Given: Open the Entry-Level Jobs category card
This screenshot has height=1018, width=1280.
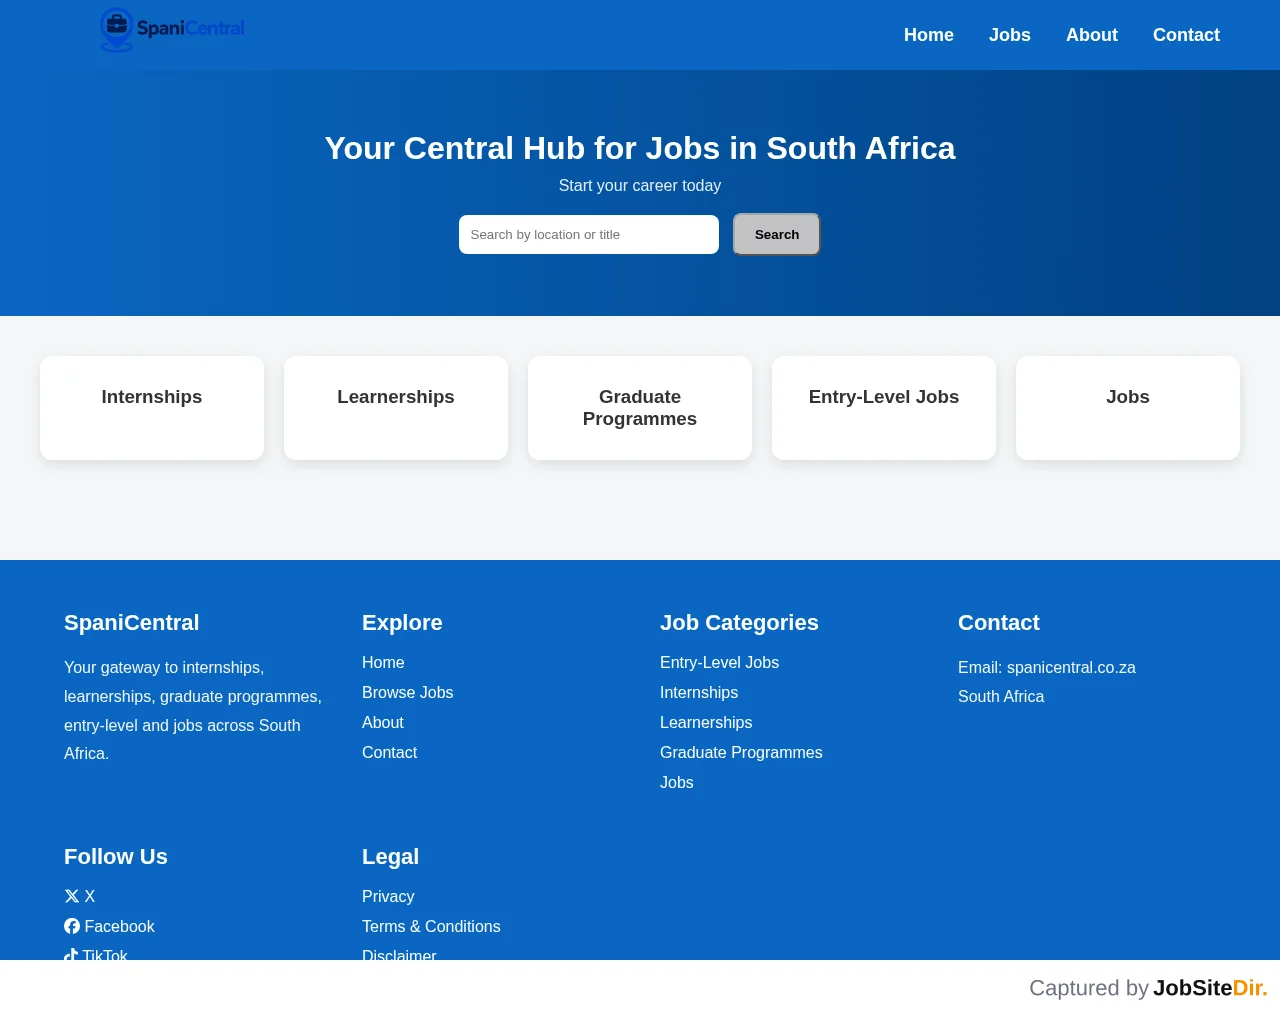Looking at the screenshot, I should 884,408.
